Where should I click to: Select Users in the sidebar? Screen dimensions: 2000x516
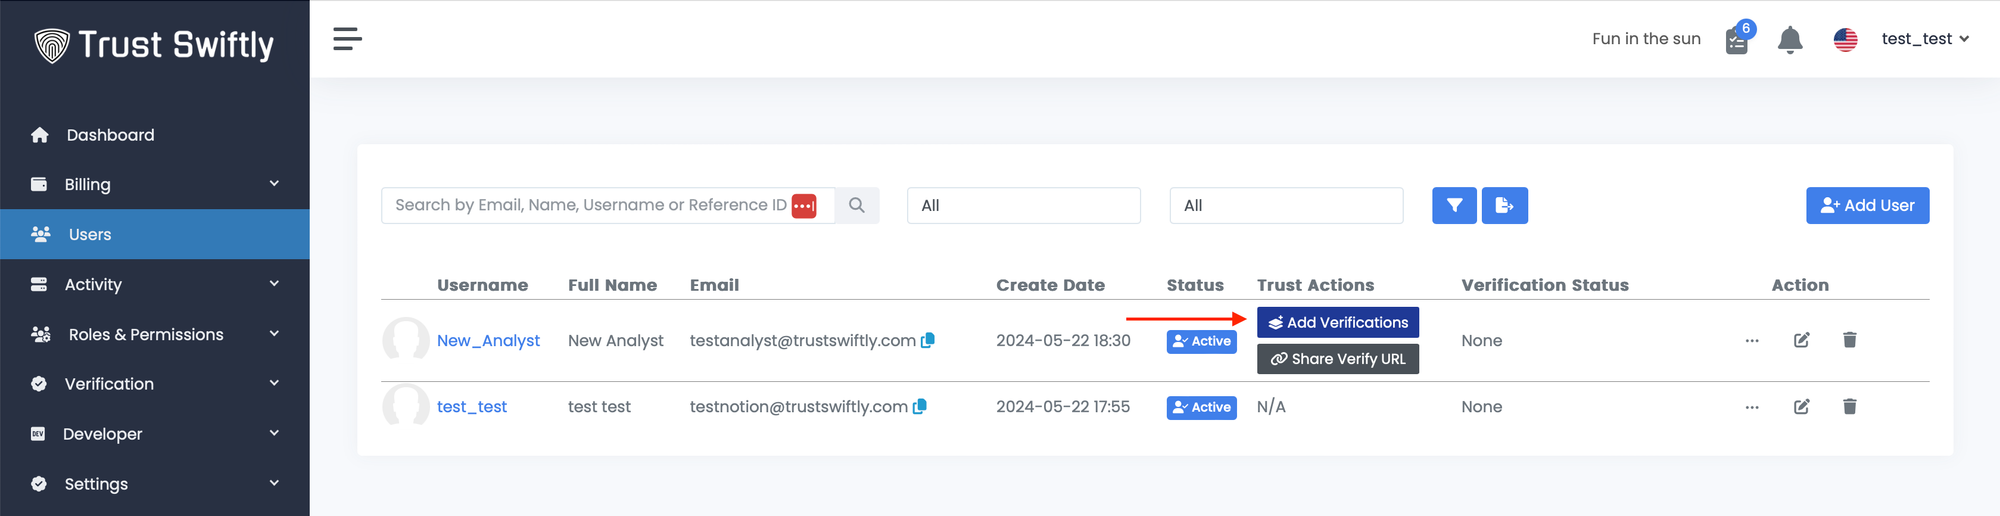(x=90, y=234)
